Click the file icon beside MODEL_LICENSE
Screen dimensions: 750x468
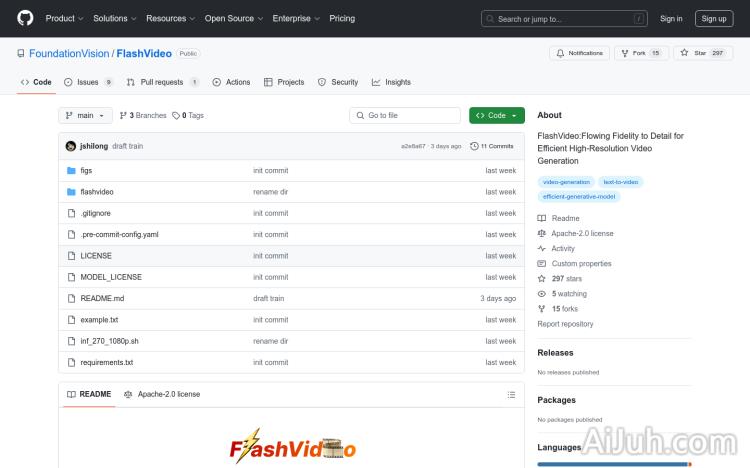click(71, 277)
